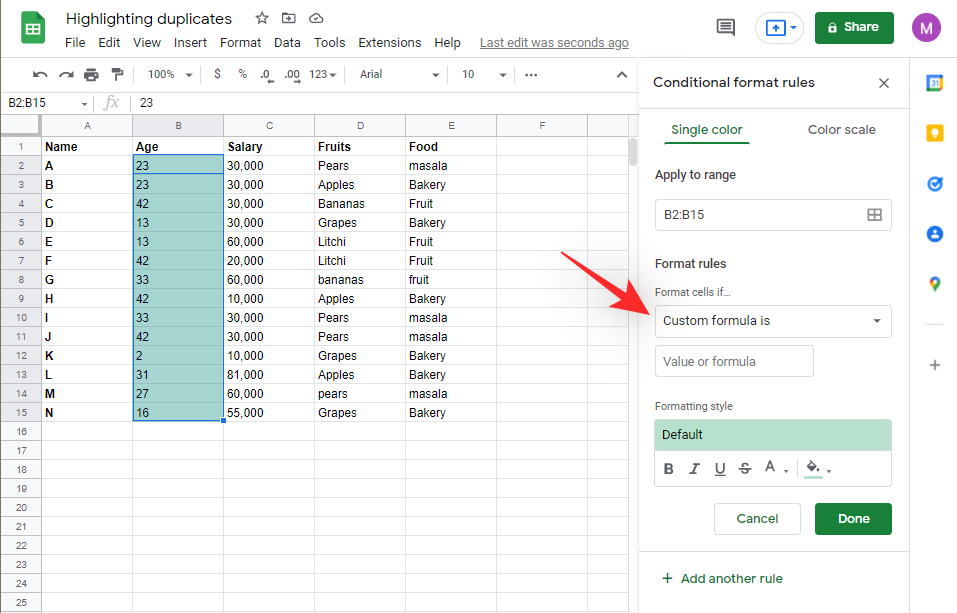Undo the last action
Image resolution: width=957 pixels, height=613 pixels.
[x=40, y=74]
